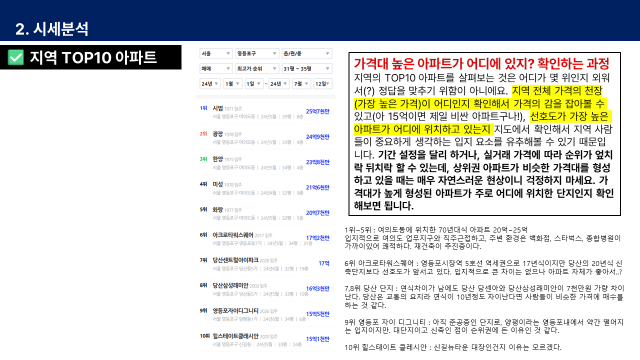This screenshot has width=640, height=360.
Task: Click the 지역 TOP10 아파트 heading label
Action: coord(93,58)
